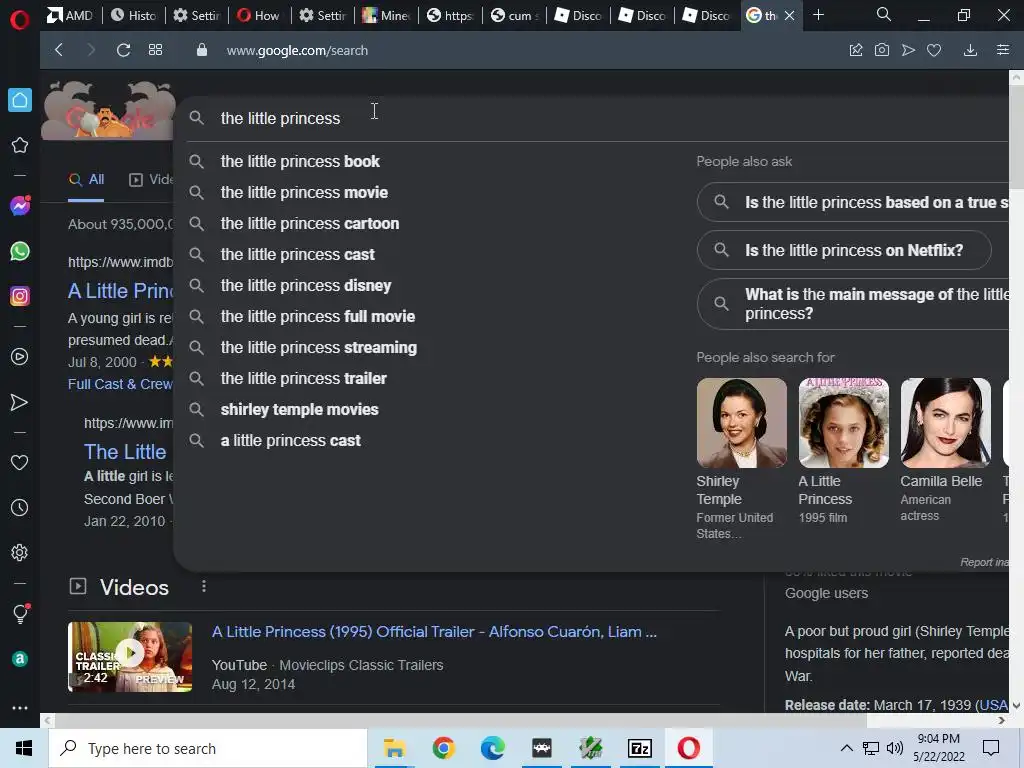Screen dimensions: 1024x768
Task: Open Windows Start menu
Action: pyautogui.click(x=24, y=748)
